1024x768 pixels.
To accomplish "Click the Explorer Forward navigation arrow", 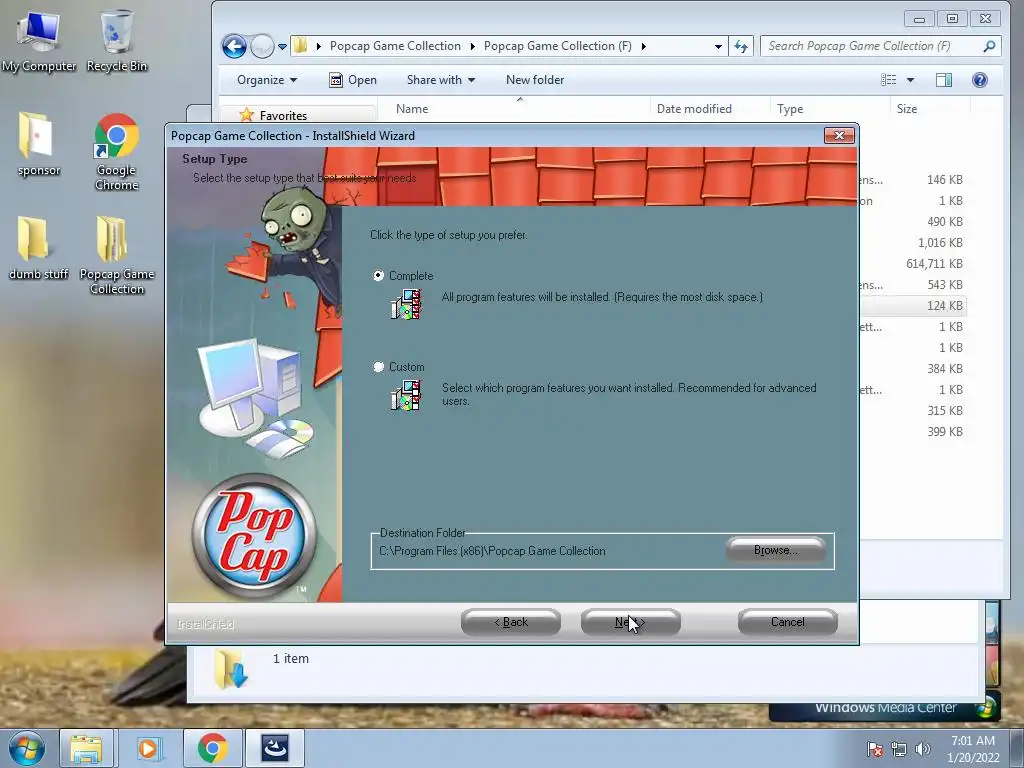I will coord(263,46).
